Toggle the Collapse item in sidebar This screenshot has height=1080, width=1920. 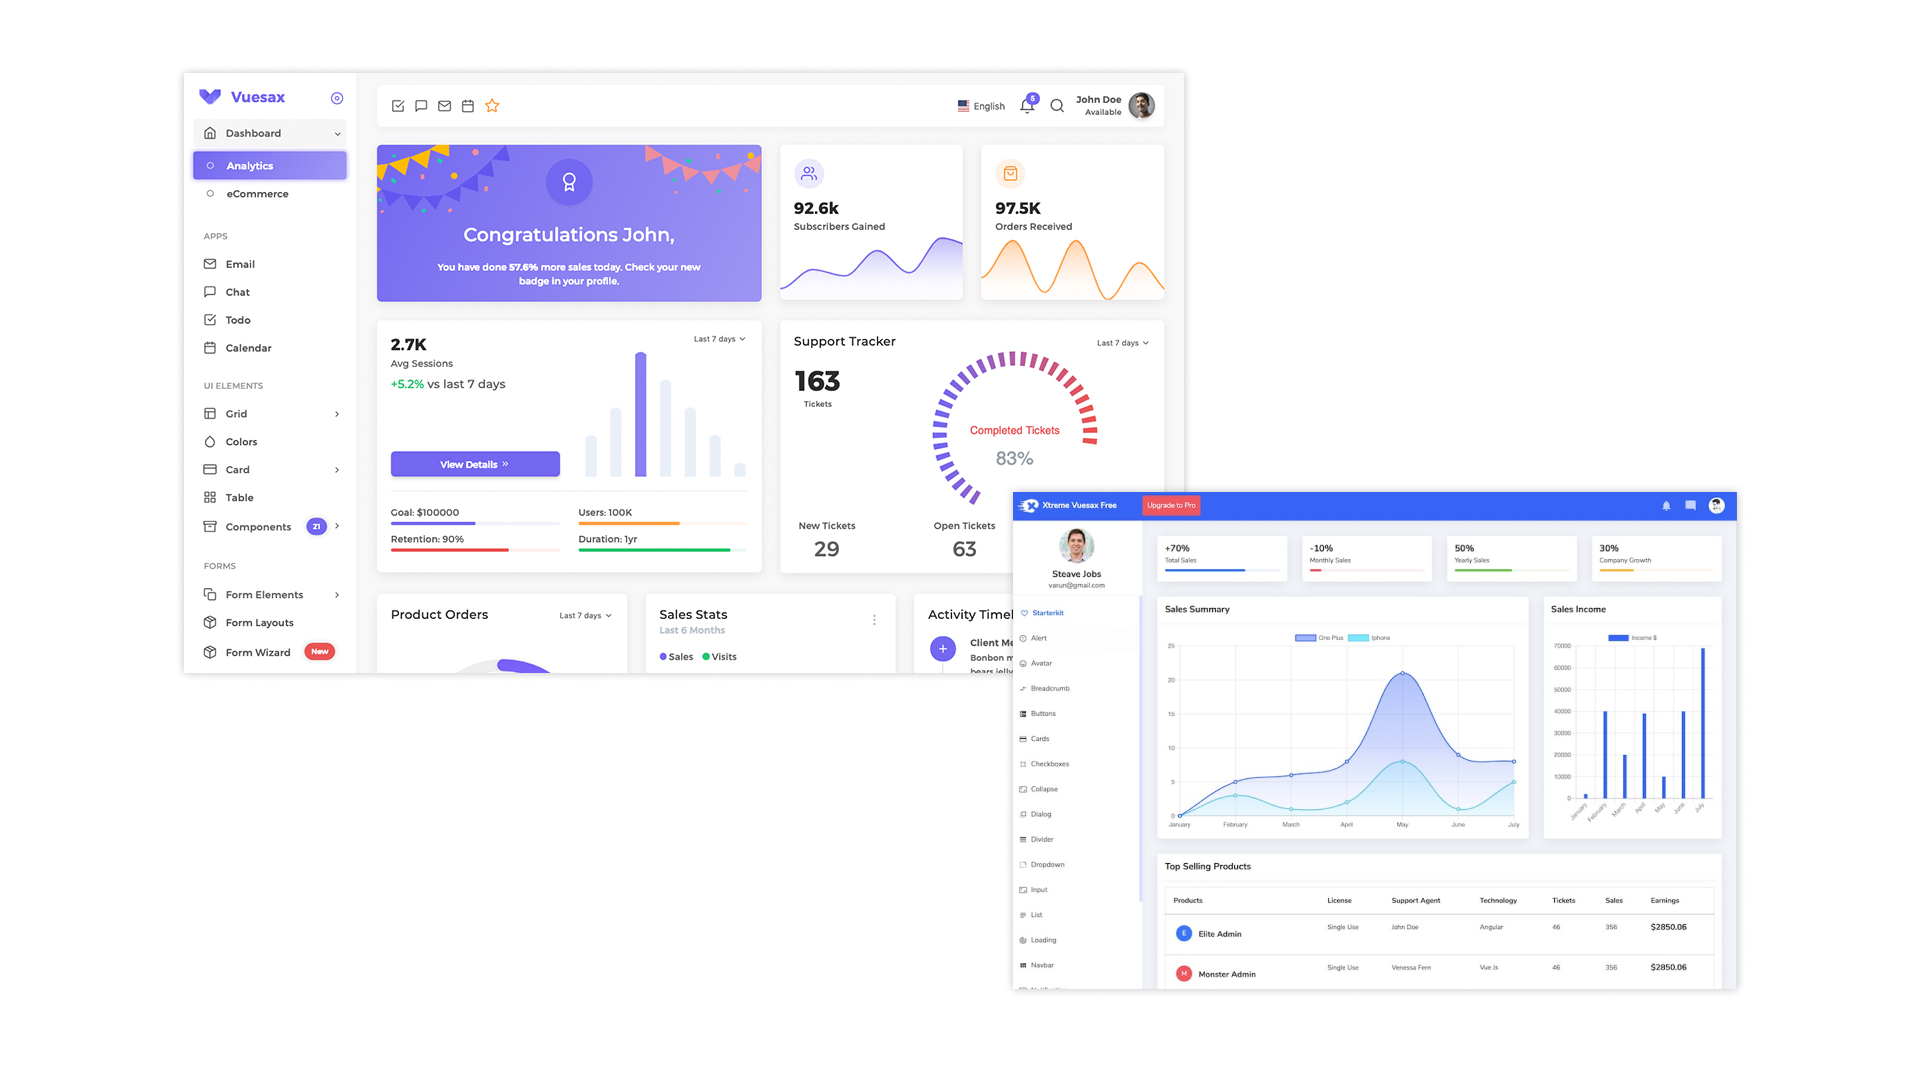pyautogui.click(x=1043, y=789)
